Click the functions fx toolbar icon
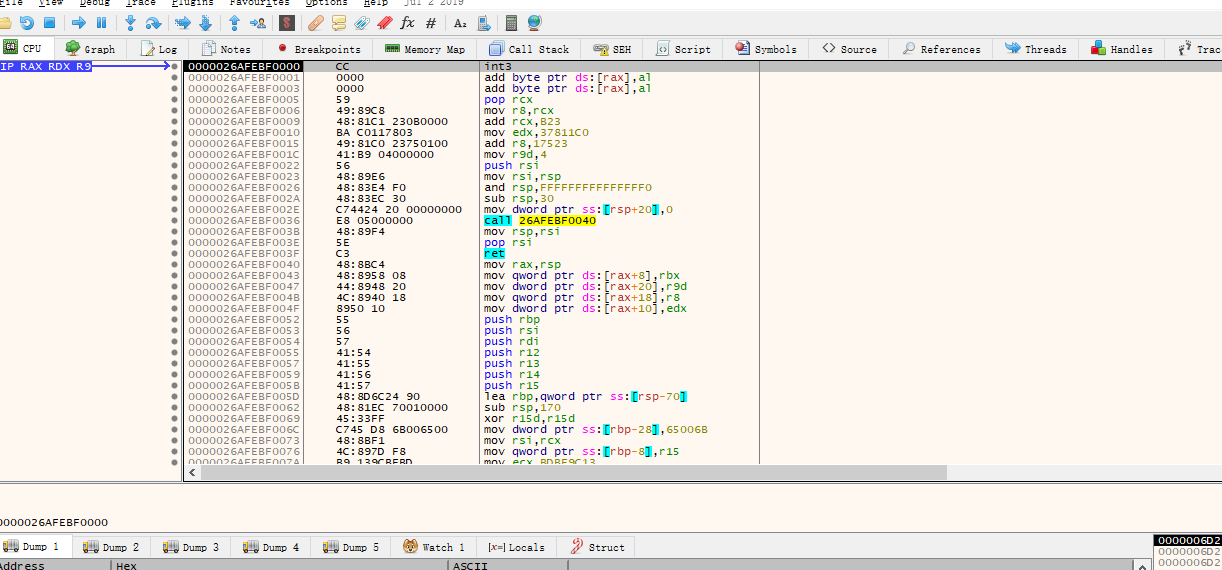Screen dimensions: 1222x570 point(407,22)
